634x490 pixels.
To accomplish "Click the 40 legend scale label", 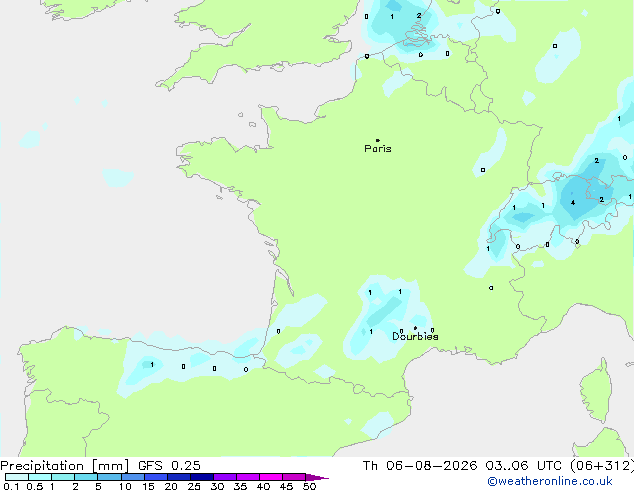I will tap(264, 486).
